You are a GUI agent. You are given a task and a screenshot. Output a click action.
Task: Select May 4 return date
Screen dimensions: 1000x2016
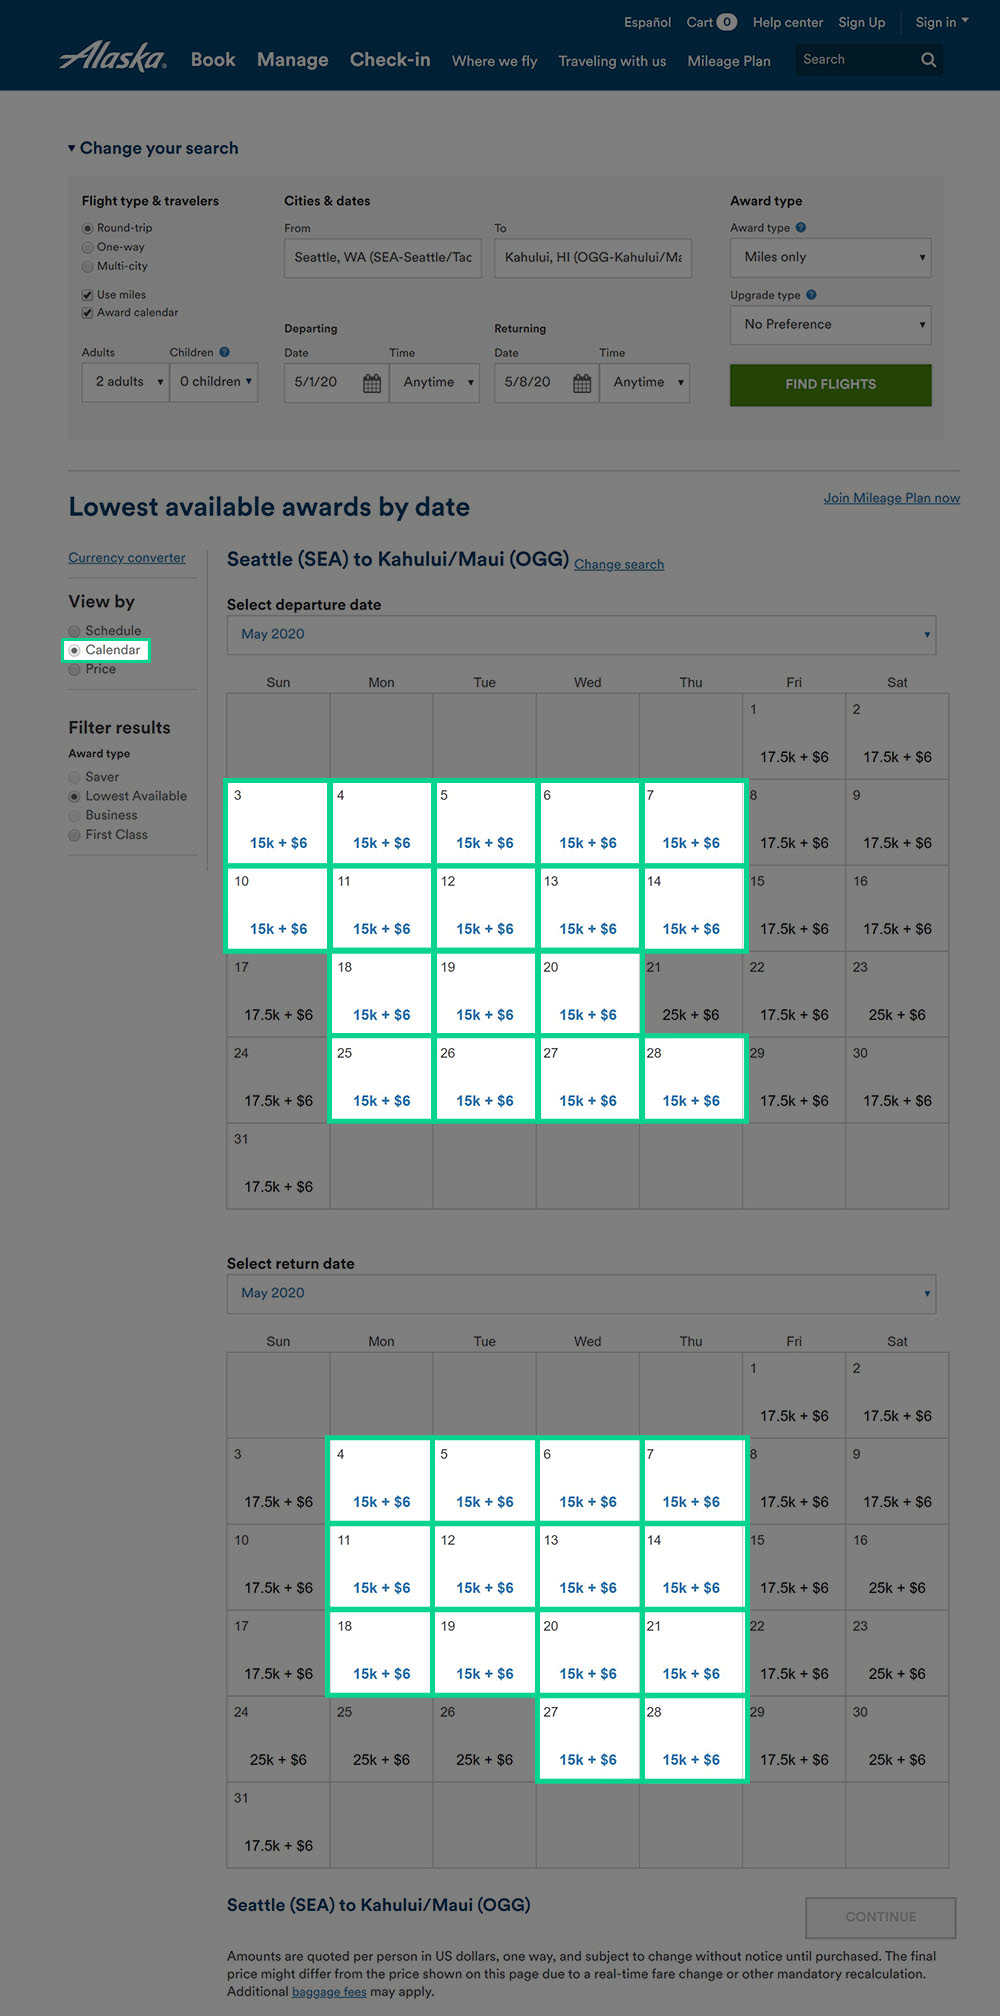[381, 1481]
